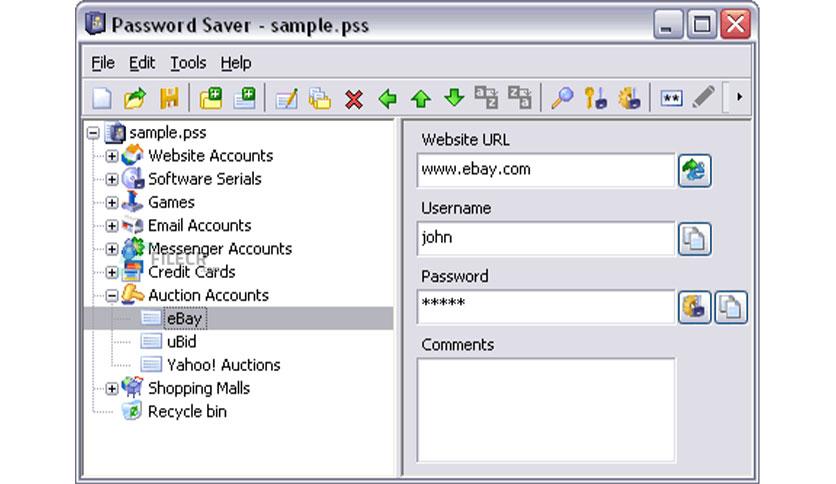Image resolution: width=836 pixels, height=484 pixels.
Task: Maximize the Password Saver window
Action: [702, 25]
